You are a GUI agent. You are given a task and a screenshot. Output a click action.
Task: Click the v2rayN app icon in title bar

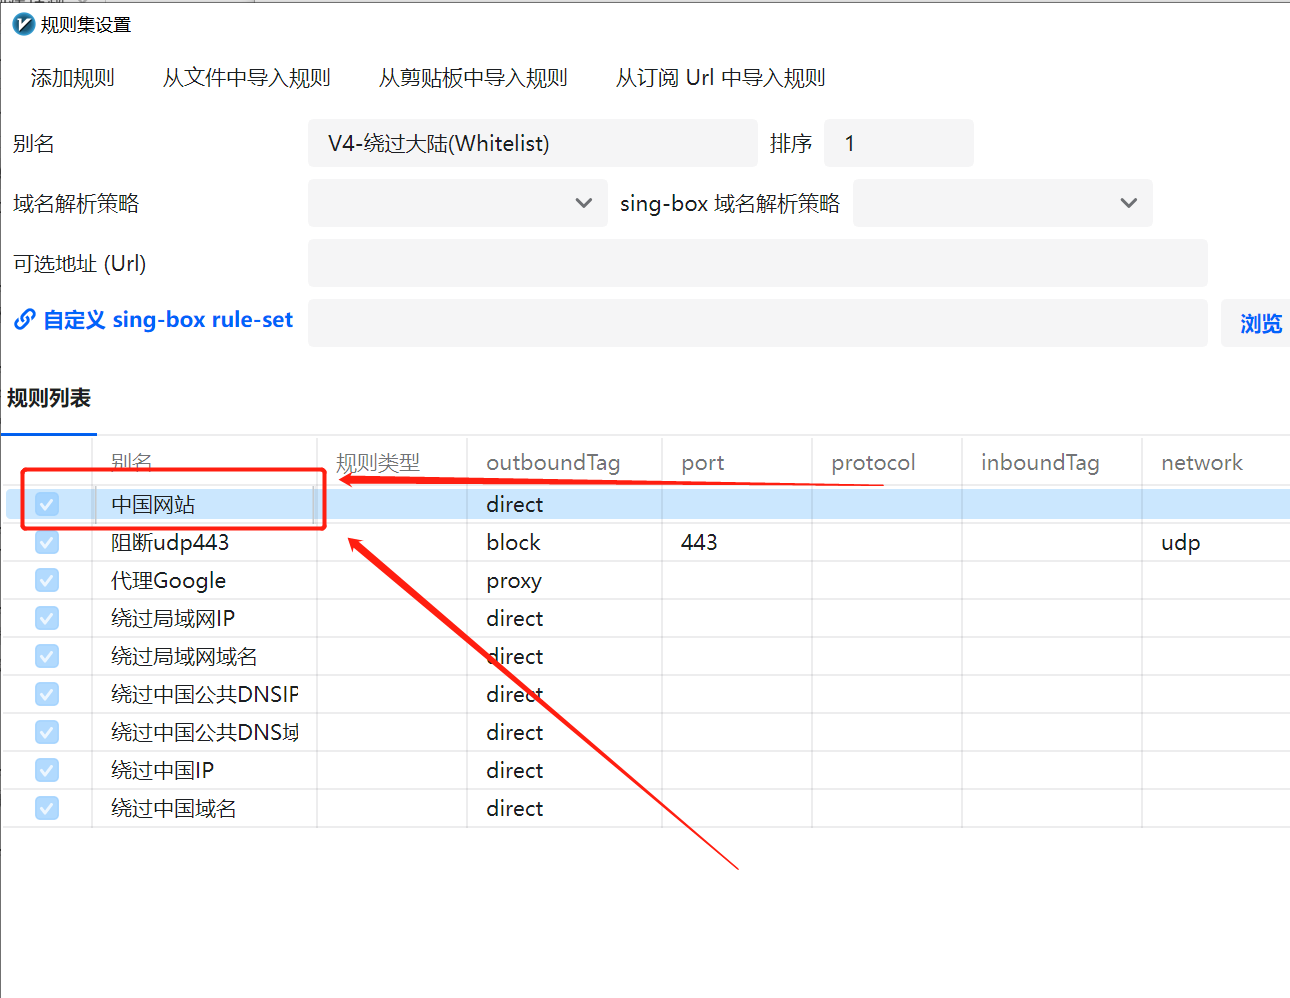(23, 24)
